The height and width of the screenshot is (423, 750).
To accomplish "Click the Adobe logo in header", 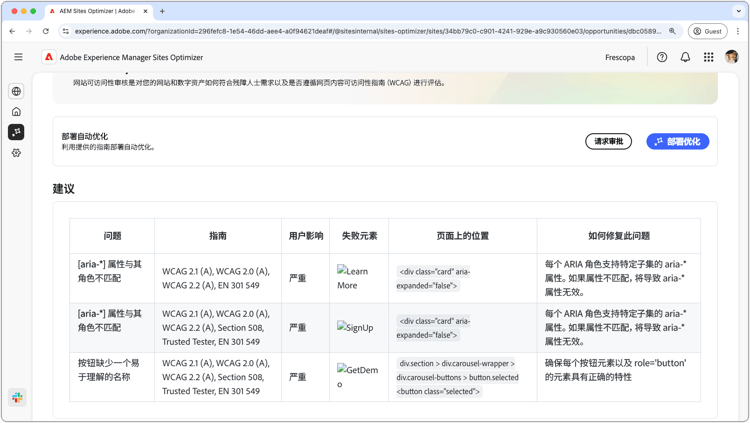I will pyautogui.click(x=49, y=57).
